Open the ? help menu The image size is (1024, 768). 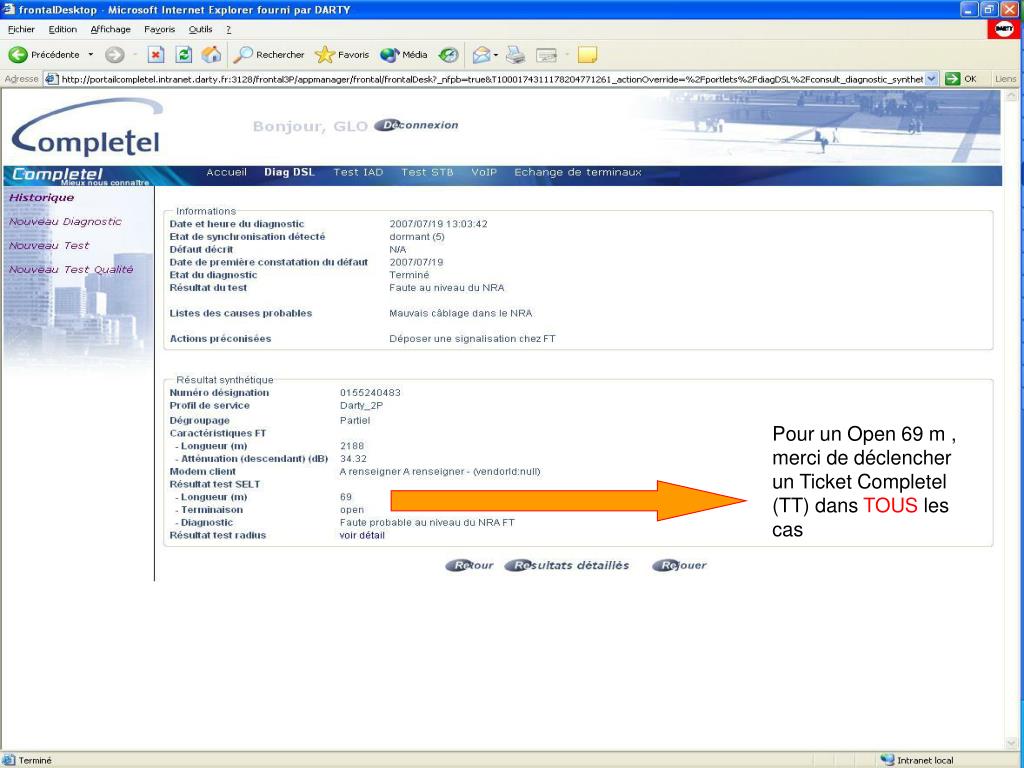229,29
